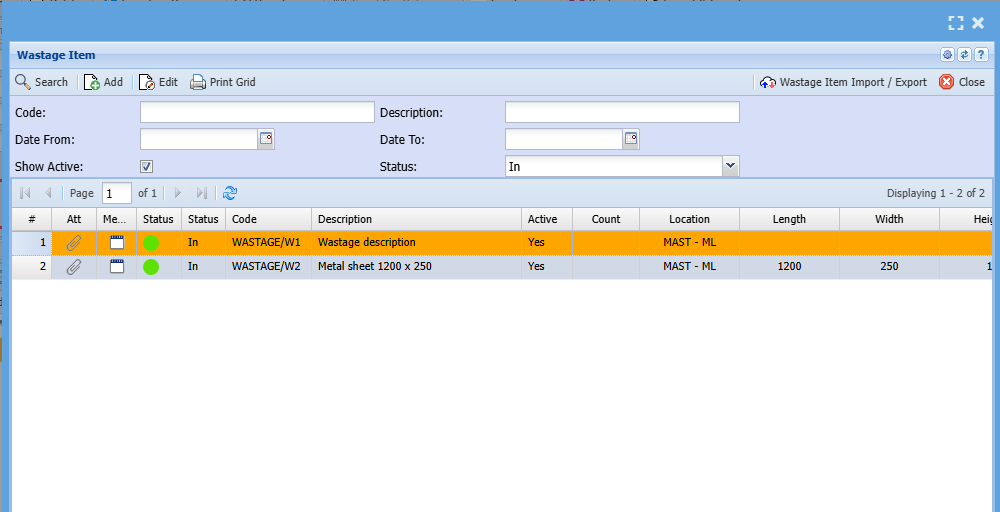Sort by the Width column header
Viewport: 1000px width, 512px height.
(x=889, y=219)
